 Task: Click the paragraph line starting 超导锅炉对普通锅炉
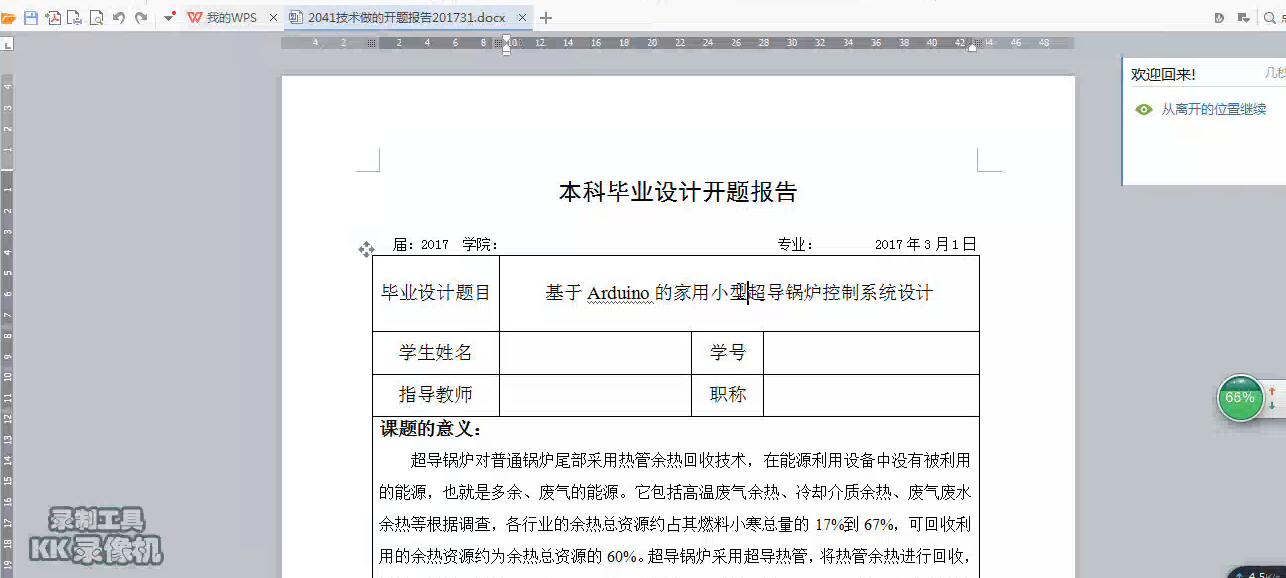coord(690,461)
